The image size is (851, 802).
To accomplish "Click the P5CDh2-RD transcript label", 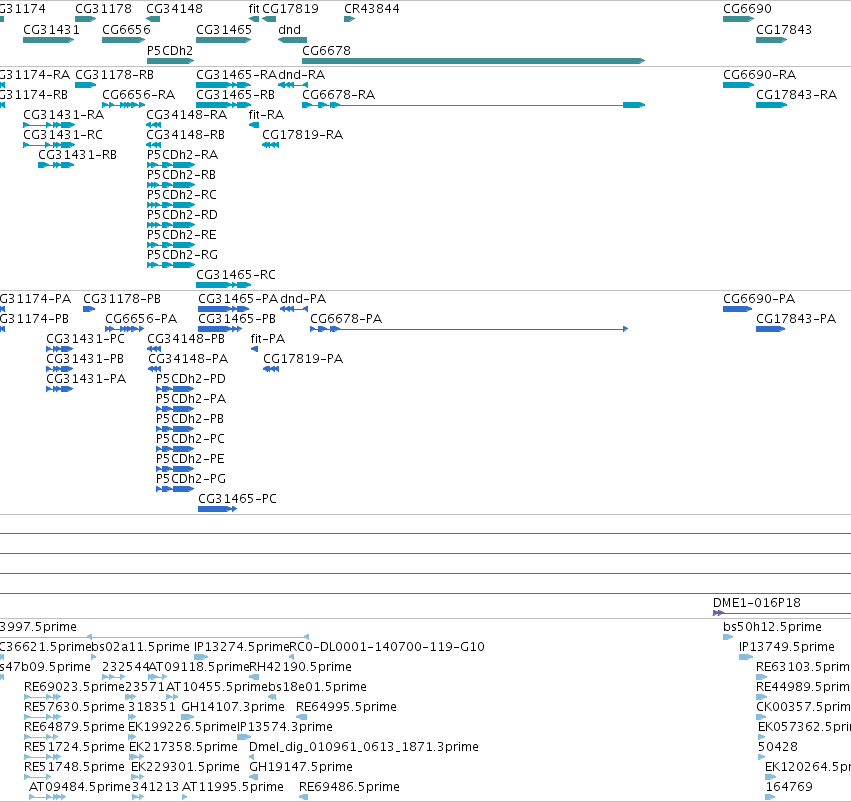I will point(182,215).
